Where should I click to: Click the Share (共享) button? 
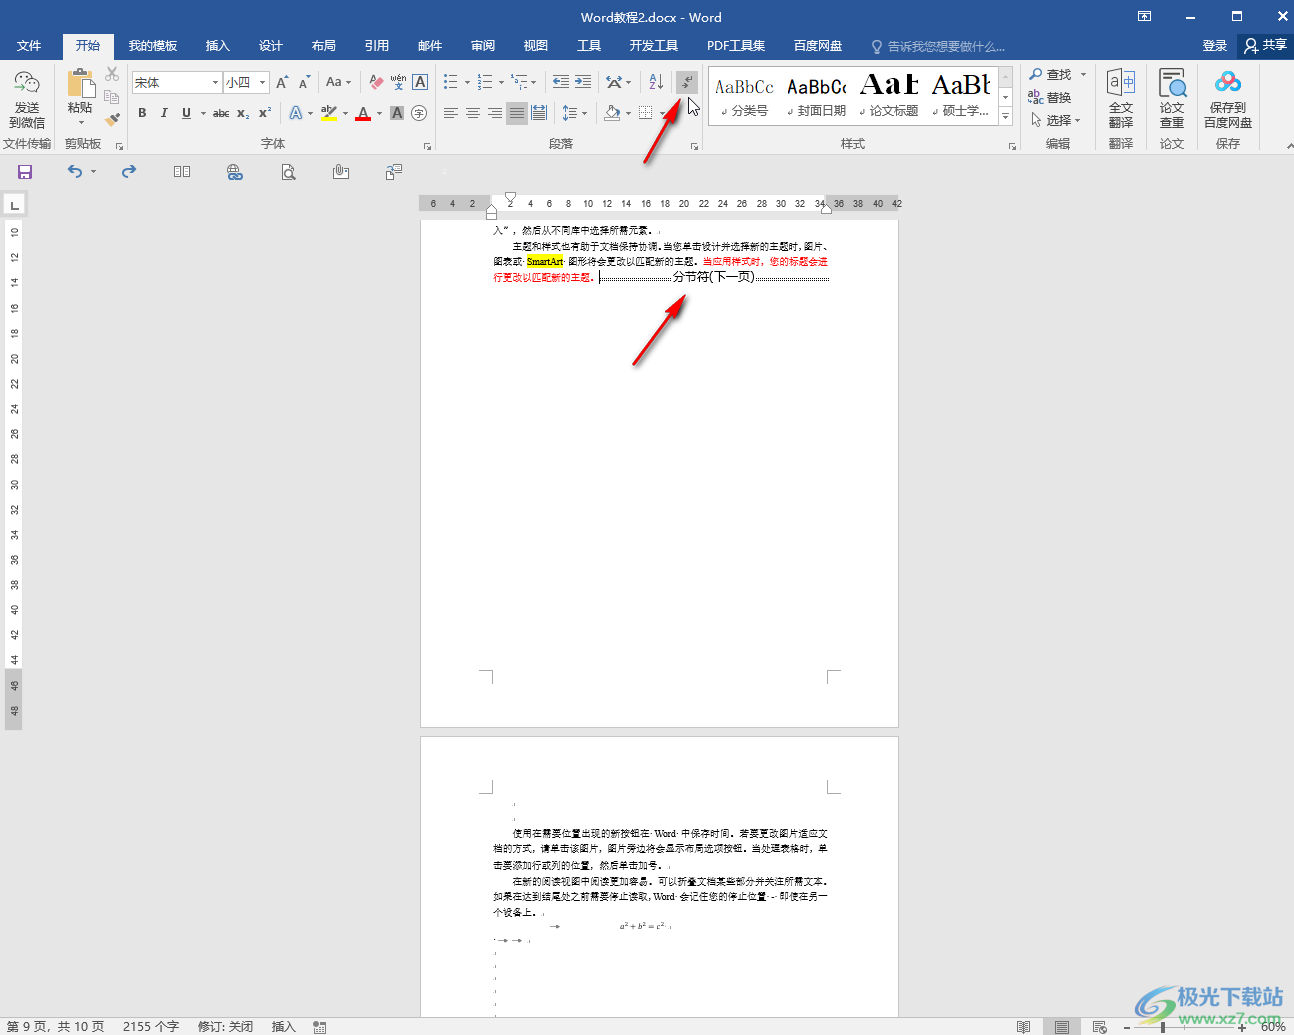coord(1265,46)
